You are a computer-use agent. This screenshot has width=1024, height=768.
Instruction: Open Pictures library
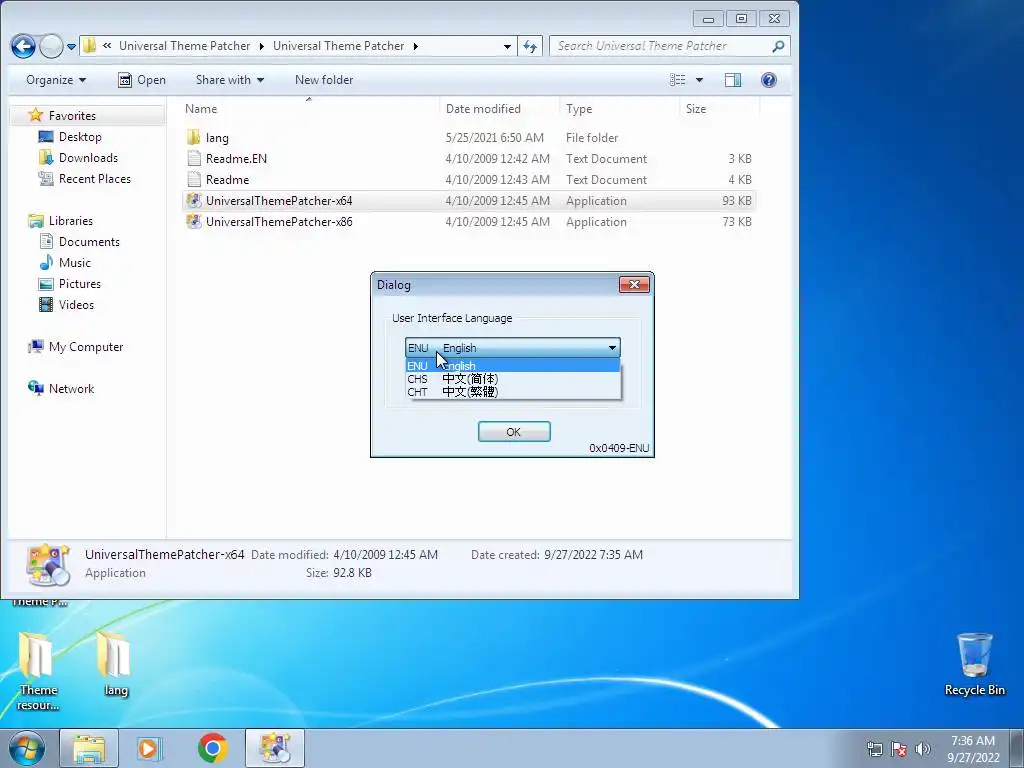tap(79, 283)
